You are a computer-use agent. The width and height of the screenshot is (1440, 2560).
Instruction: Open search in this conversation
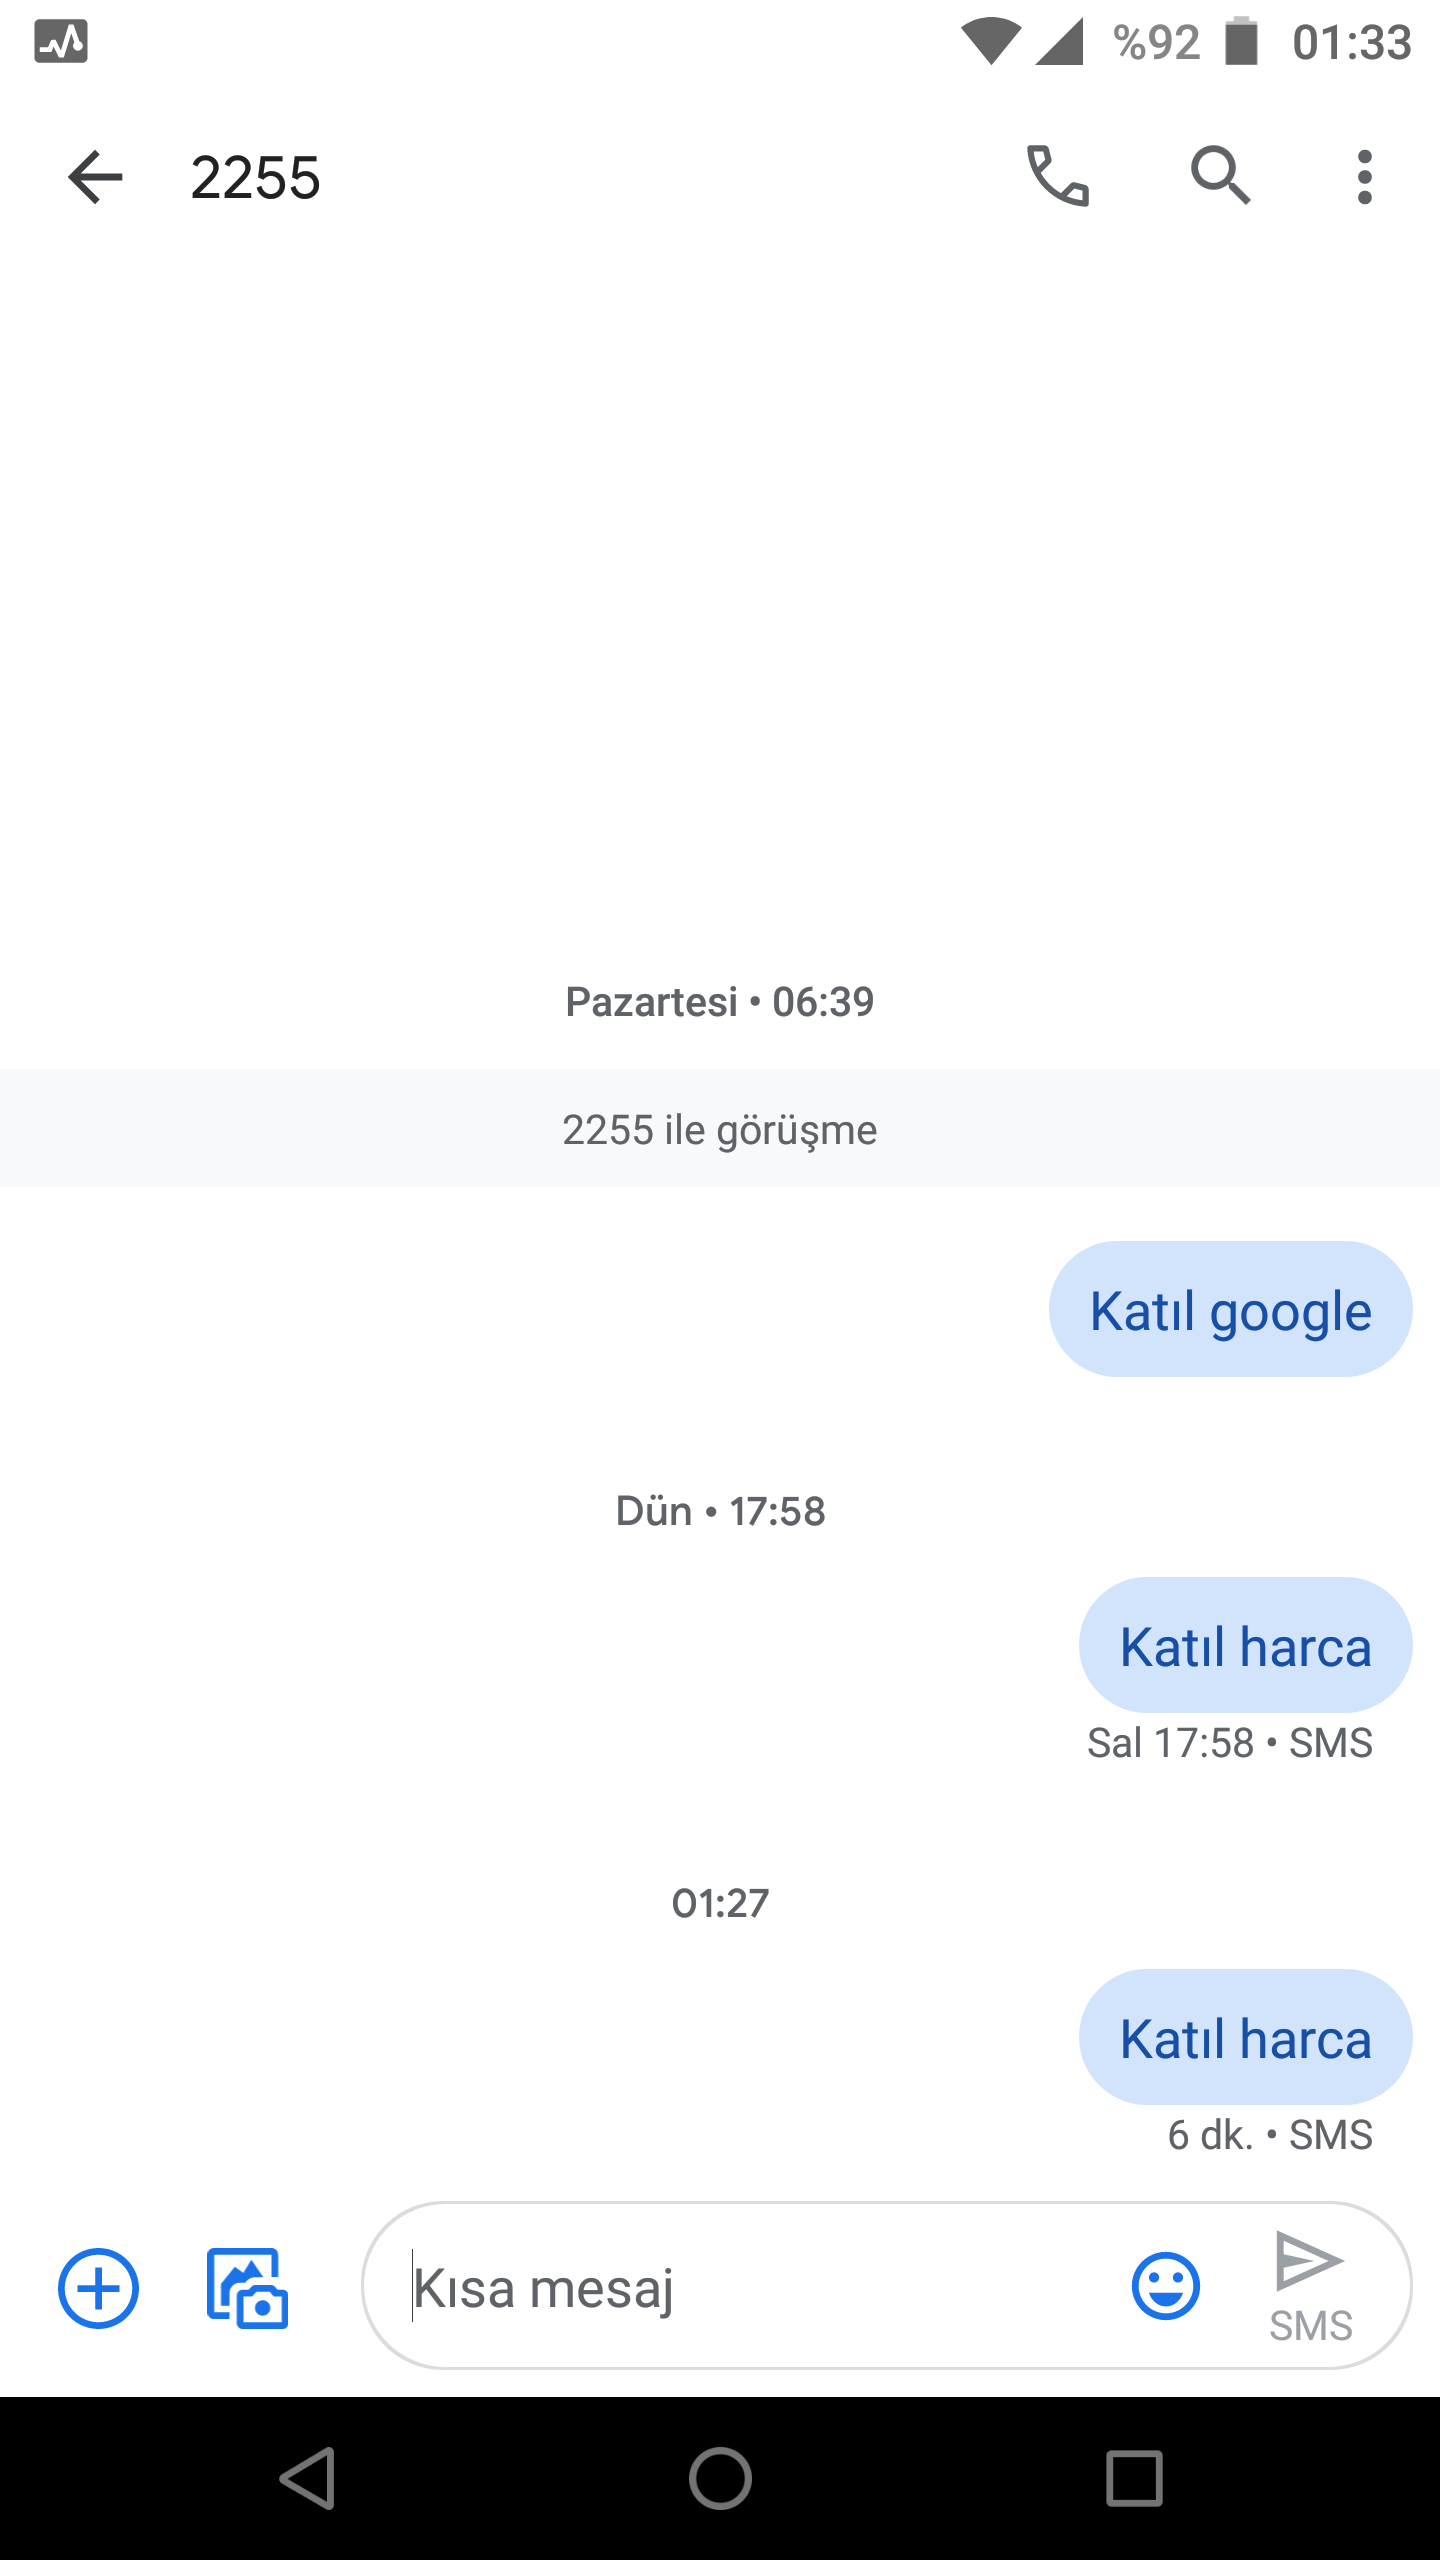pos(1220,177)
